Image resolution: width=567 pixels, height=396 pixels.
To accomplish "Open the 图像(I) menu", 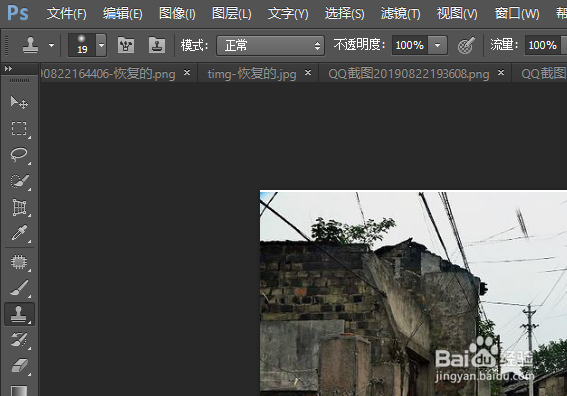I will [177, 14].
